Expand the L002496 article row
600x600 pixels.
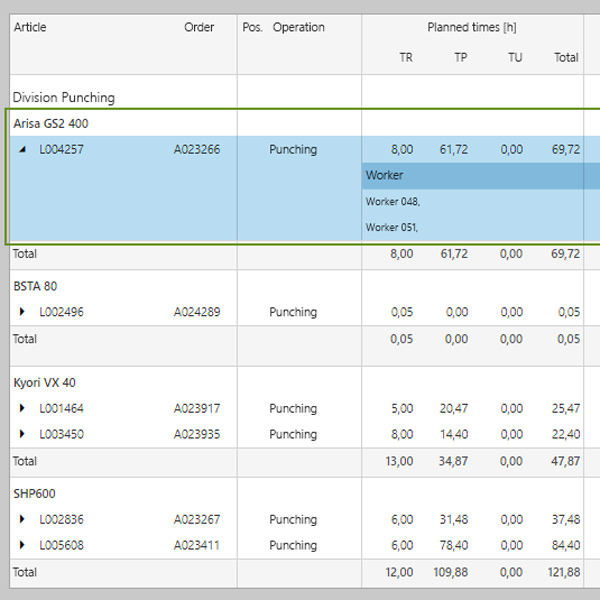pos(23,312)
